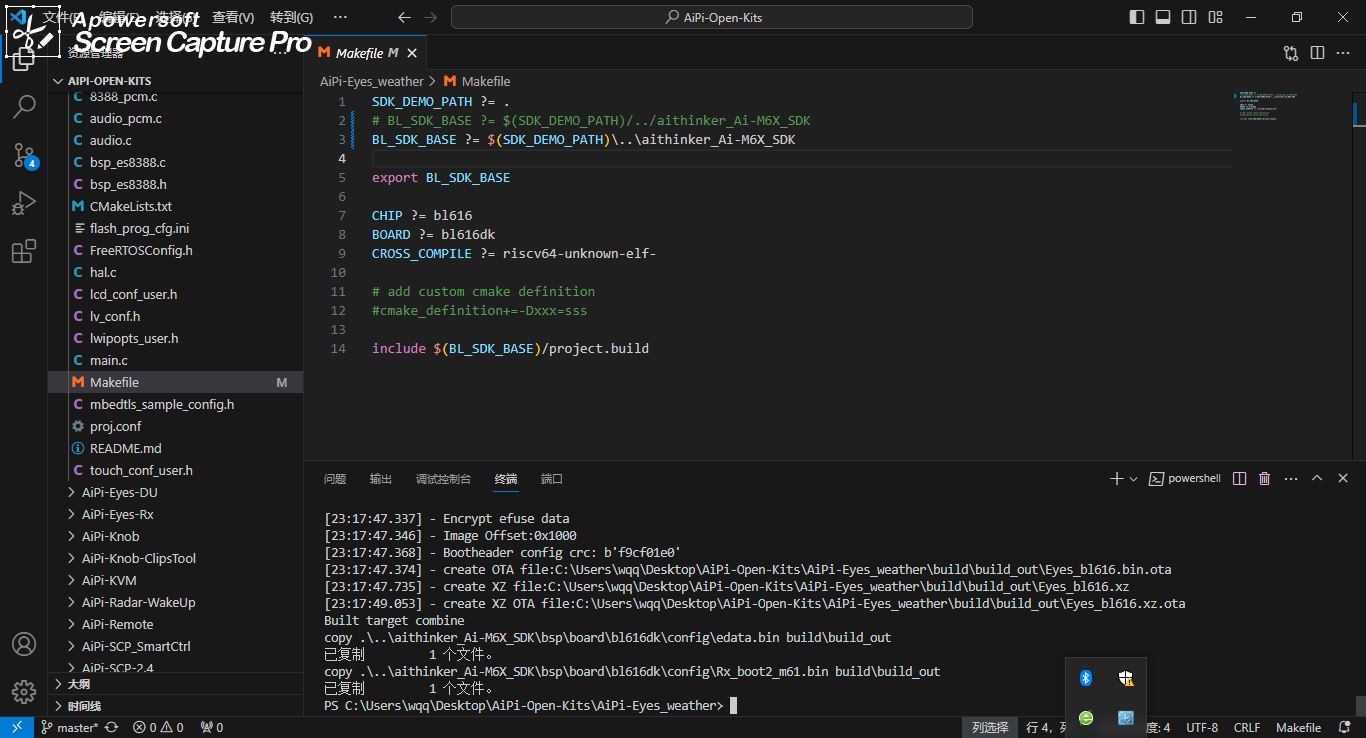Open editor More Actions ellipsis
The image size is (1366, 738).
pos(1343,53)
